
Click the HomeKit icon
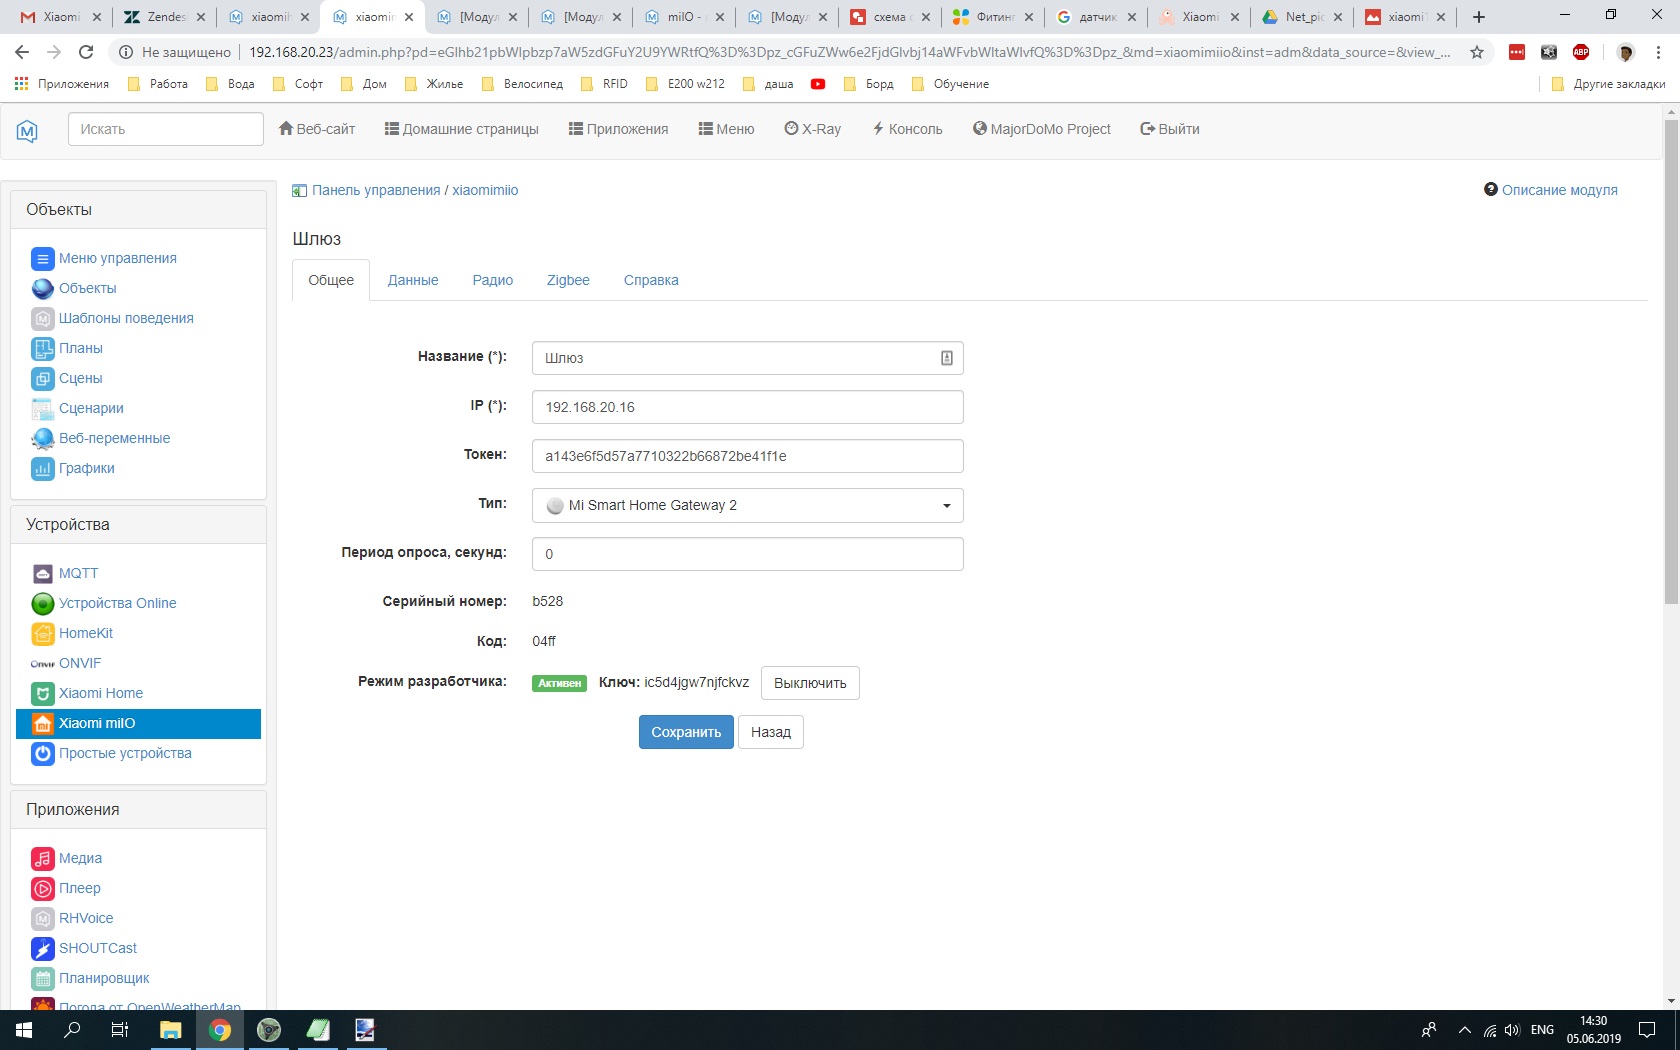pyautogui.click(x=42, y=634)
